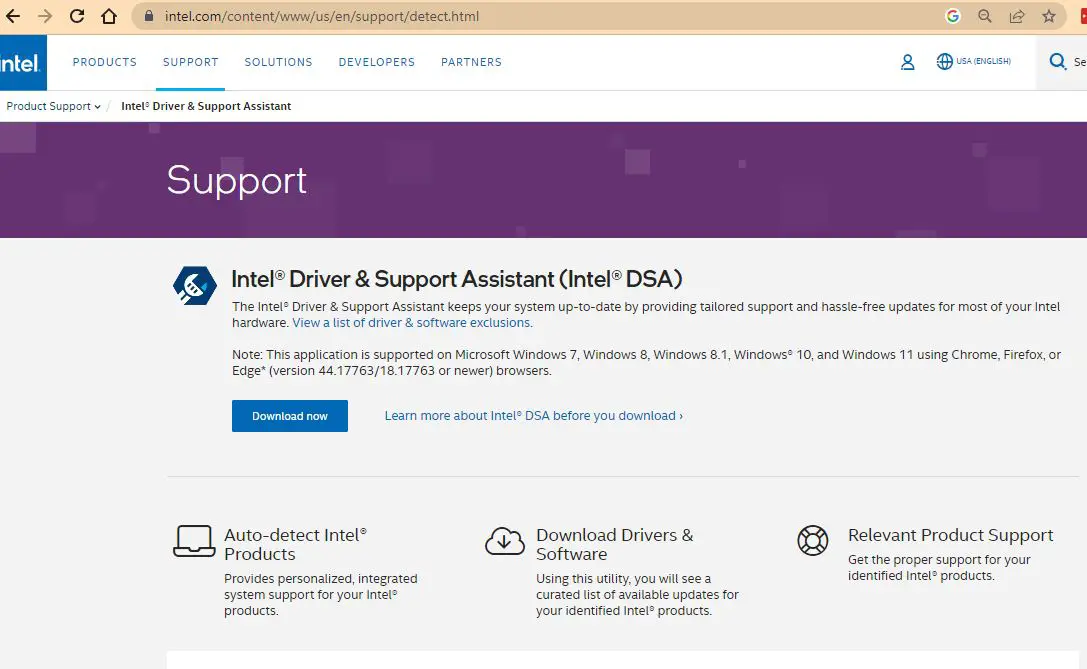1087x669 pixels.
Task: Open the Solutions menu
Action: click(x=278, y=62)
